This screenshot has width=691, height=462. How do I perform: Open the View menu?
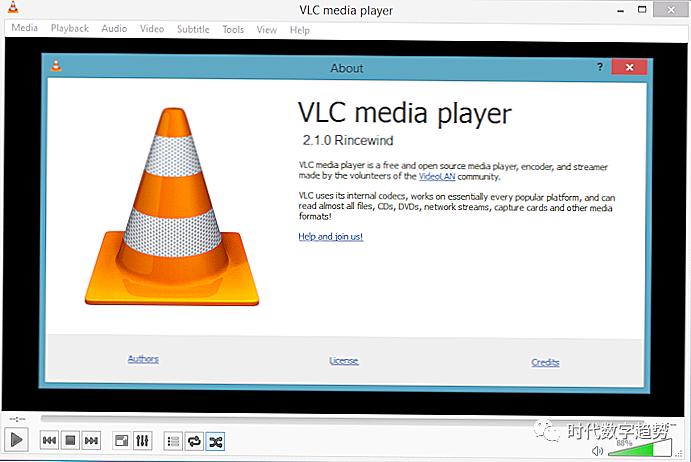tap(267, 30)
